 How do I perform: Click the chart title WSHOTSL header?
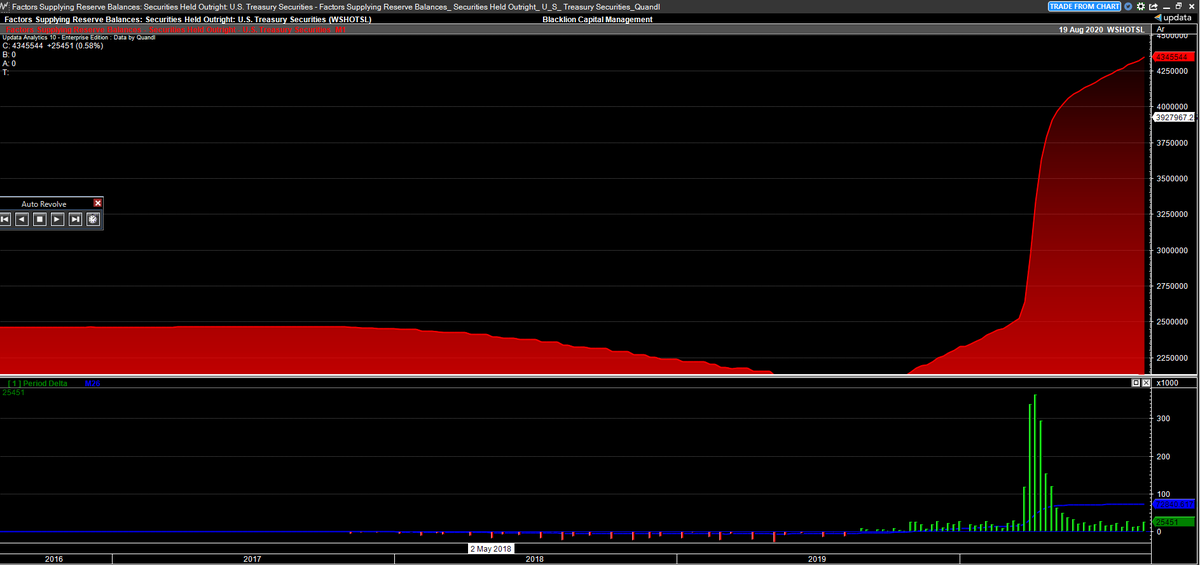click(187, 19)
